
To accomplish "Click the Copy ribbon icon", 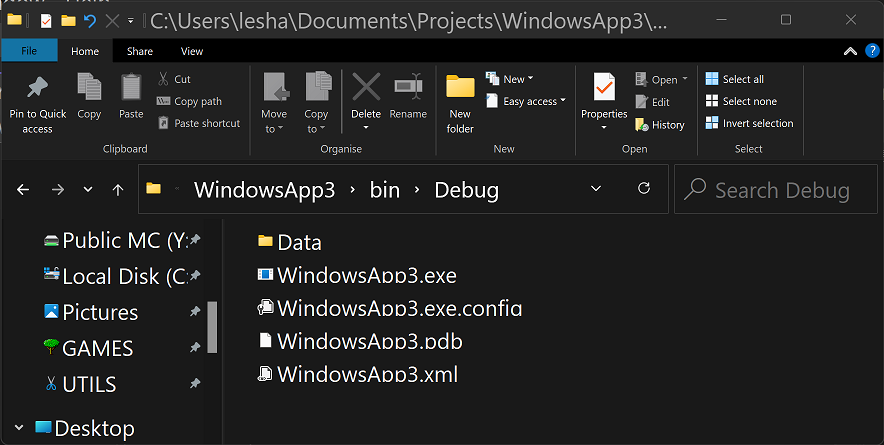I will point(89,87).
